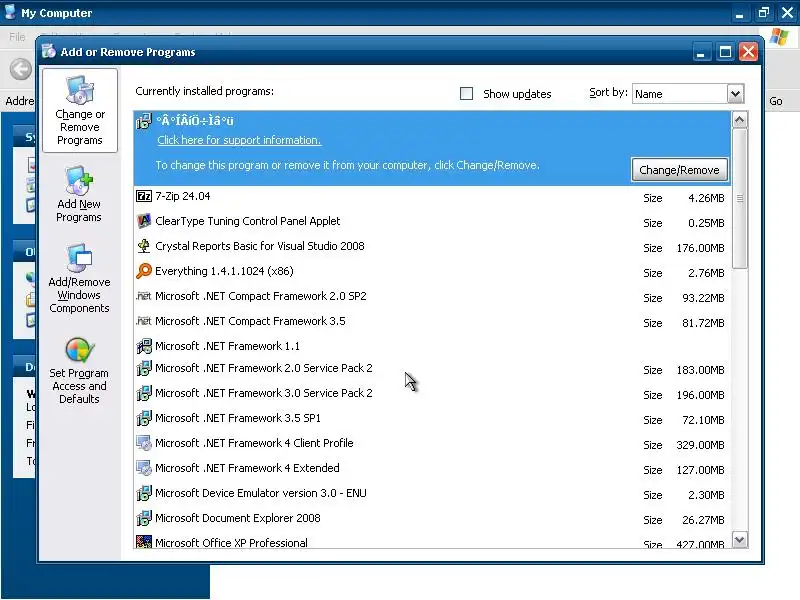The width and height of the screenshot is (800, 600).
Task: Click Windows flag logo in My Computer window
Action: click(x=779, y=37)
